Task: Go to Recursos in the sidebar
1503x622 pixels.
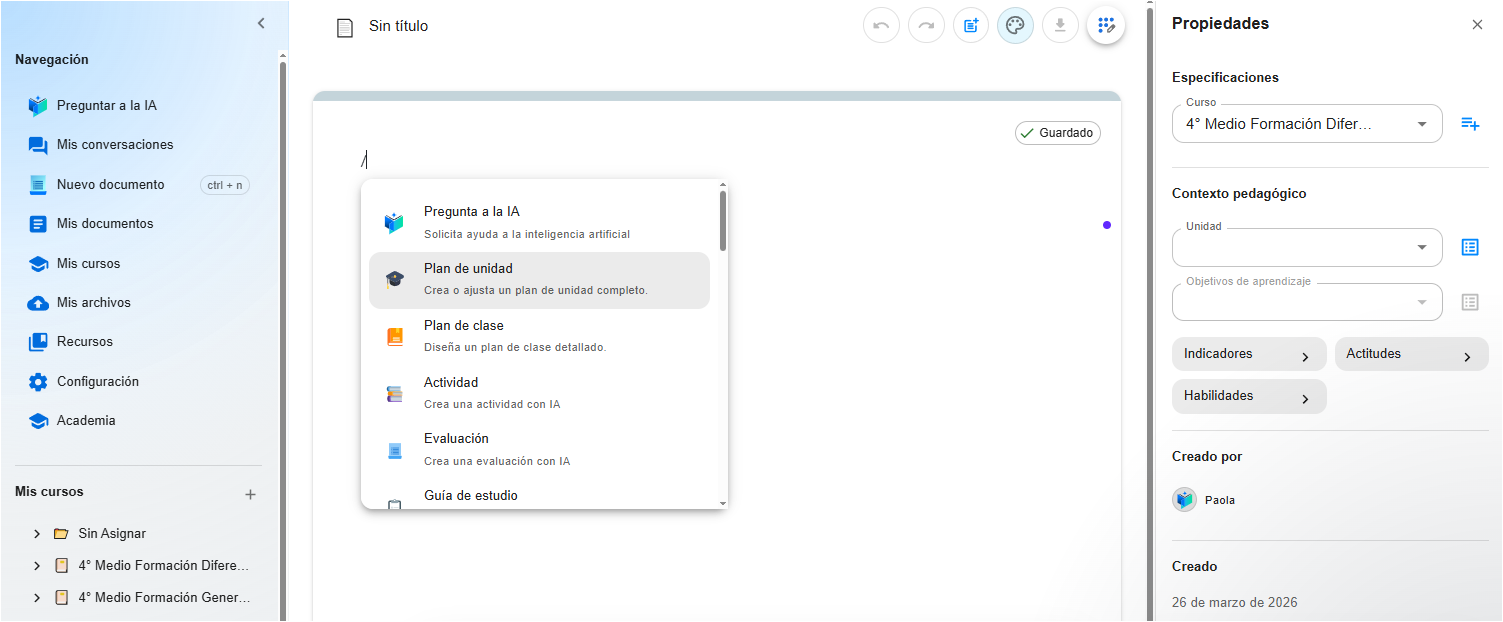Action: (x=85, y=342)
